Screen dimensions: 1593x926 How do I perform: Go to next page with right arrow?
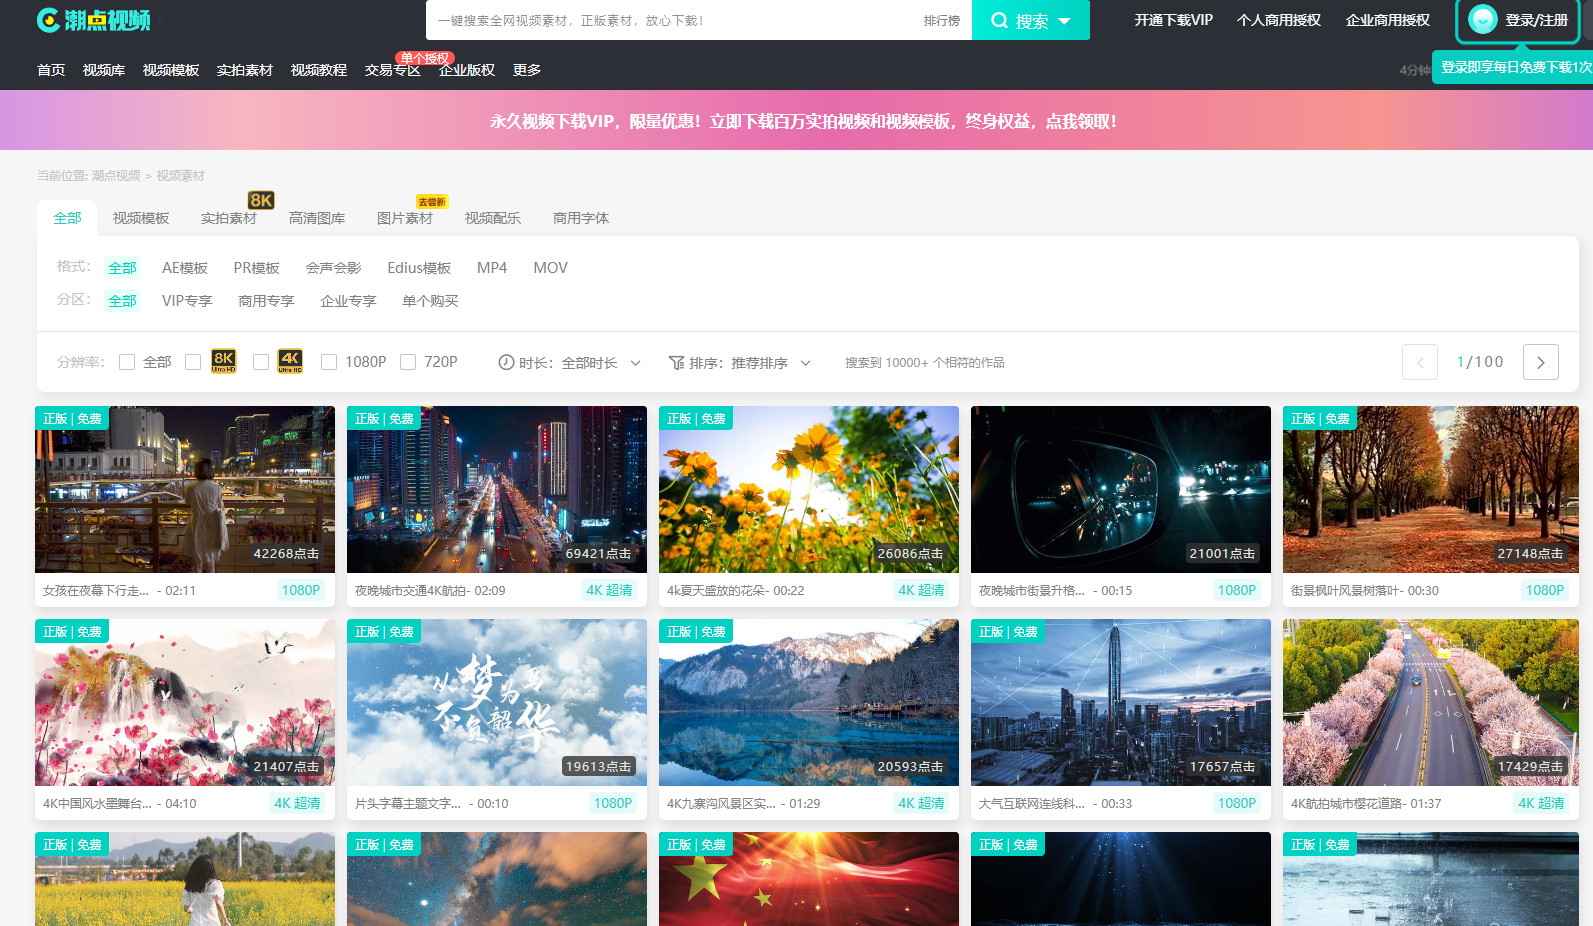click(x=1540, y=362)
